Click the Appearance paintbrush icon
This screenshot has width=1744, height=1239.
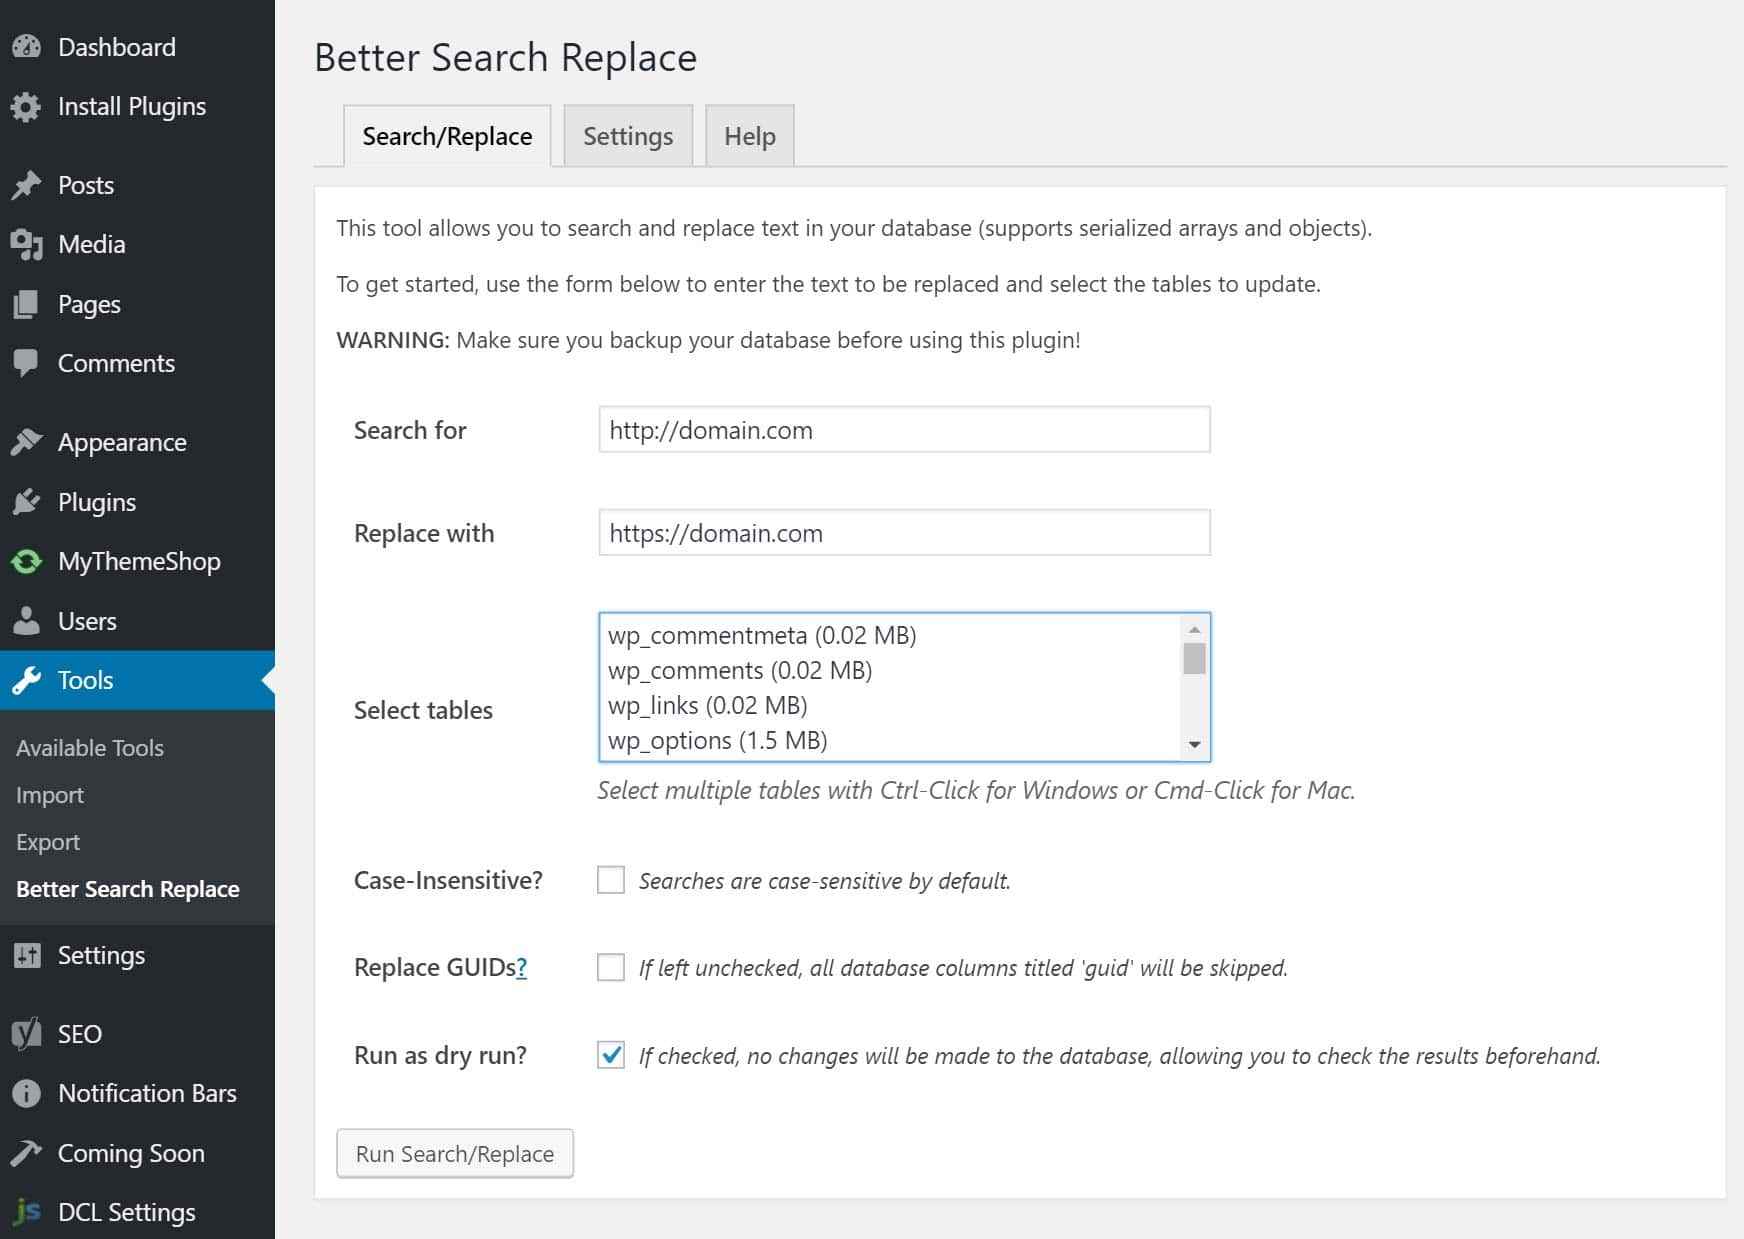pyautogui.click(x=27, y=442)
